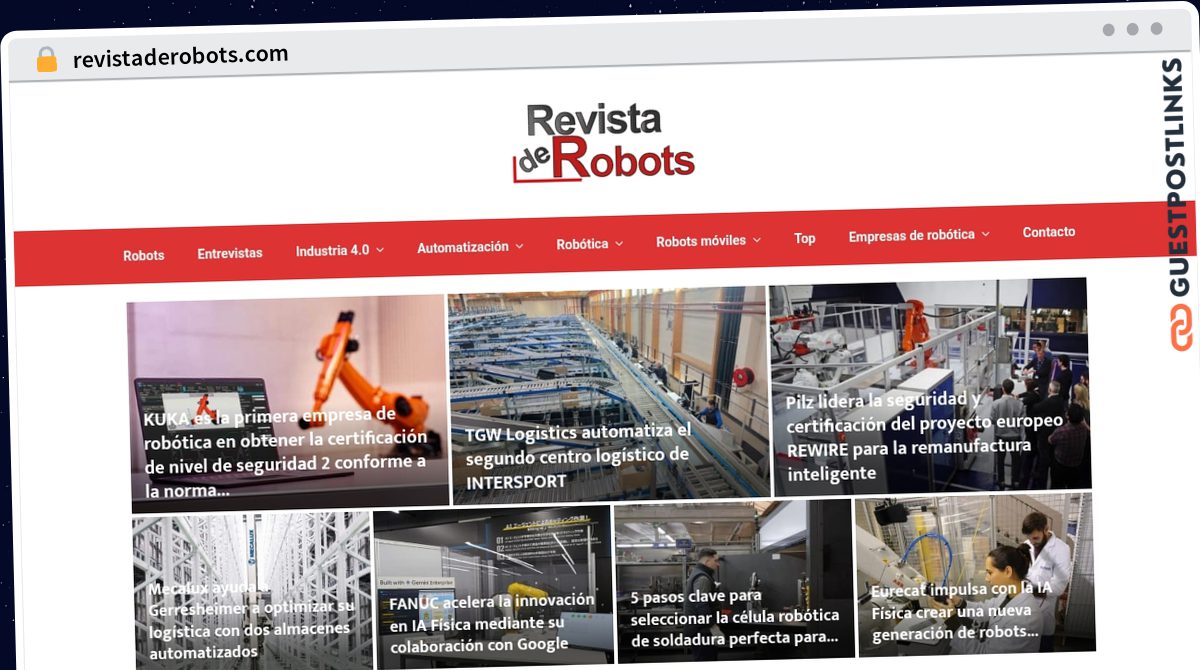Click the Eurecat lab researchers image
The width and height of the screenshot is (1200, 670).
[975, 575]
